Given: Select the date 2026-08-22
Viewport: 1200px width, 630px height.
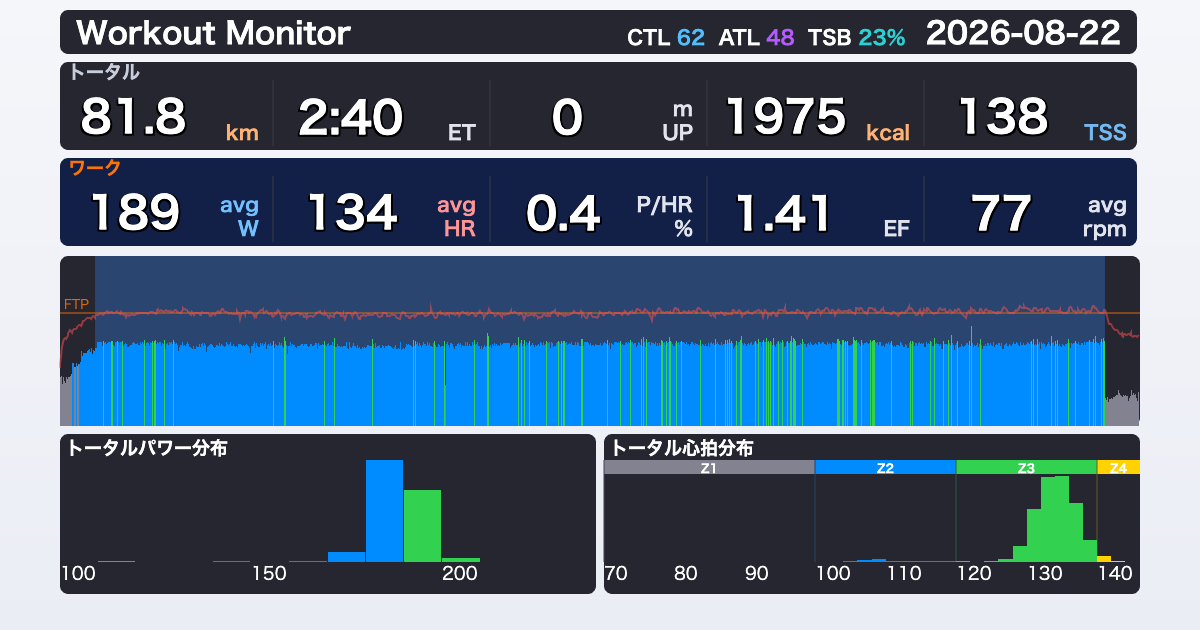Looking at the screenshot, I should click(x=1023, y=33).
